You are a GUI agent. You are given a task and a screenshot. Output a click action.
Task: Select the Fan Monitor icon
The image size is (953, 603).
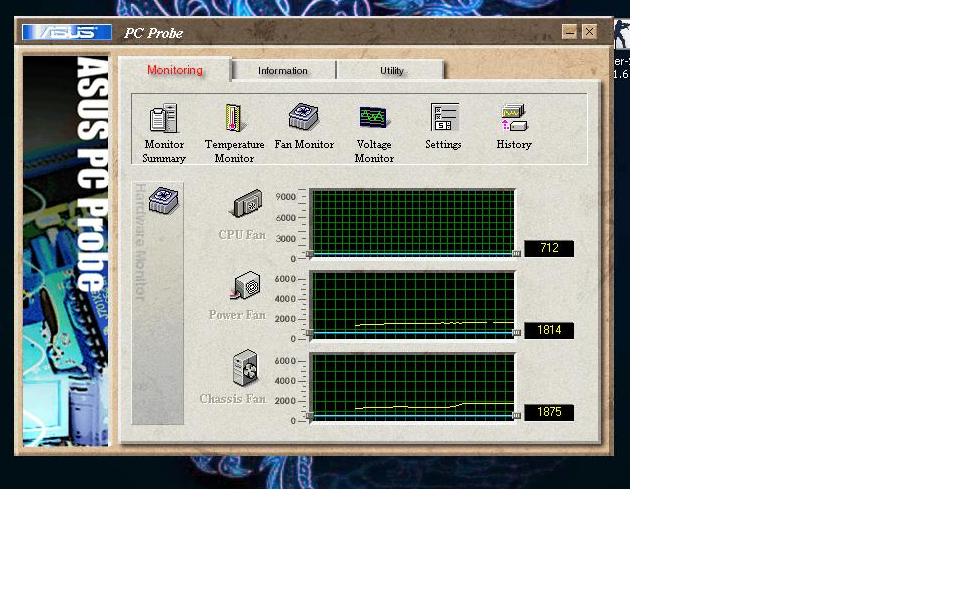pyautogui.click(x=303, y=117)
